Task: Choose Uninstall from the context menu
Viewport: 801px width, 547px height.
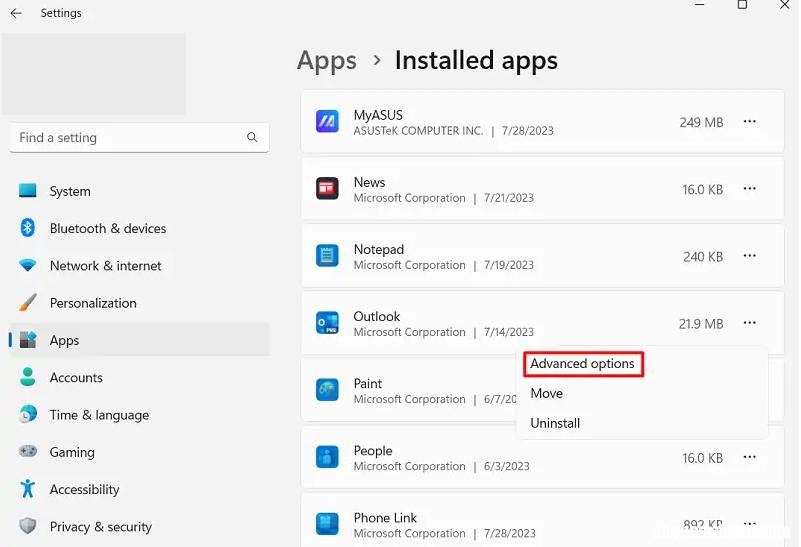Action: (555, 423)
